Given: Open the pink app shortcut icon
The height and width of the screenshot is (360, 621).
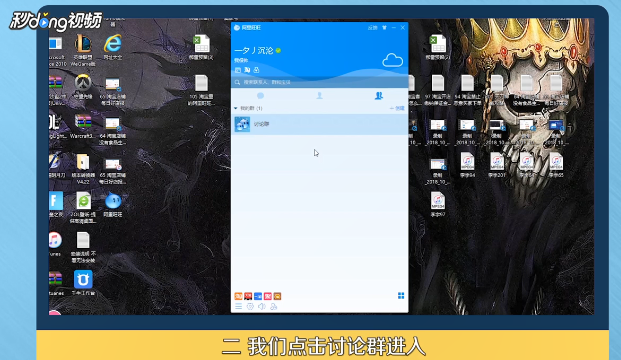Looking at the screenshot, I should (x=268, y=296).
